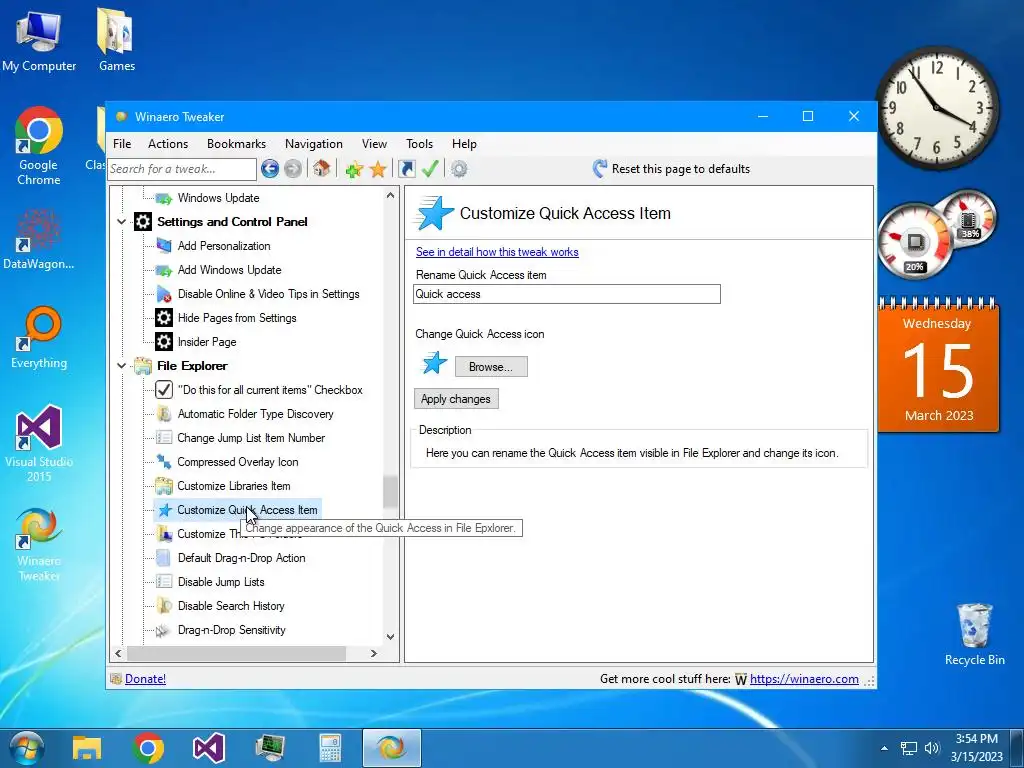Open the https://winaero.com link
The image size is (1024, 768).
click(x=804, y=679)
